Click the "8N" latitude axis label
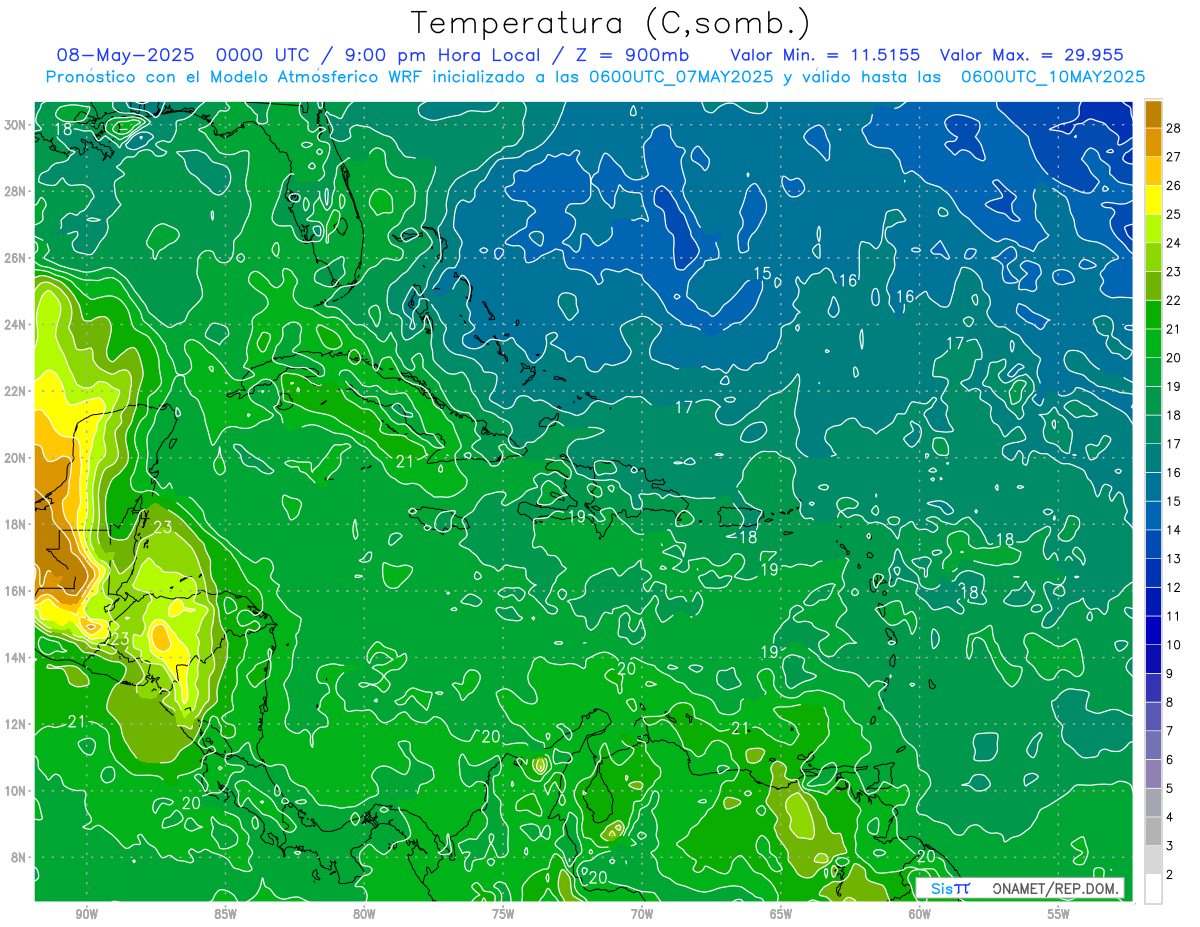The image size is (1200, 927). (19, 857)
